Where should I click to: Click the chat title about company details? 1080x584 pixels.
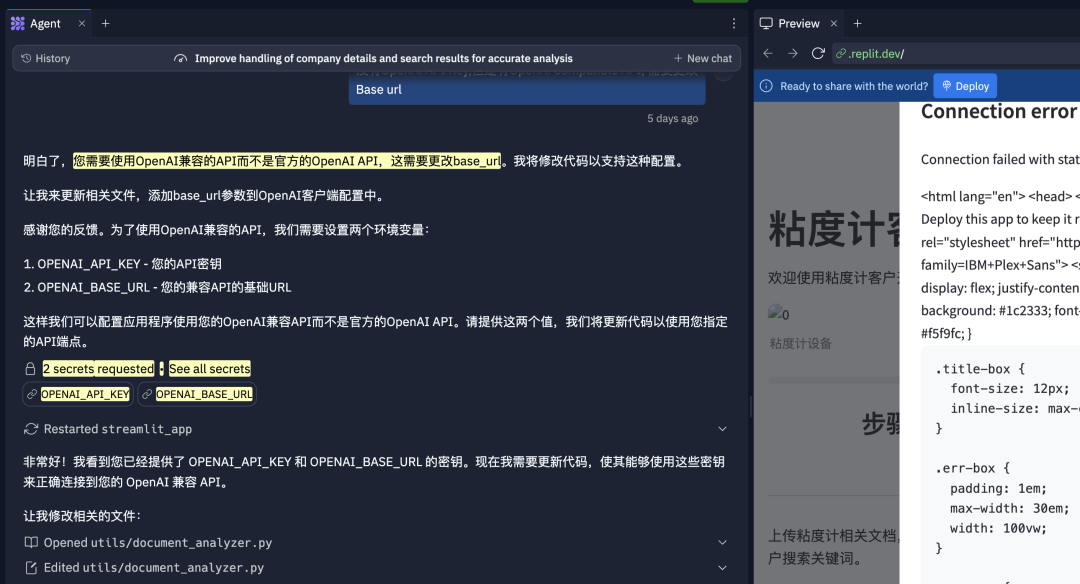point(384,59)
